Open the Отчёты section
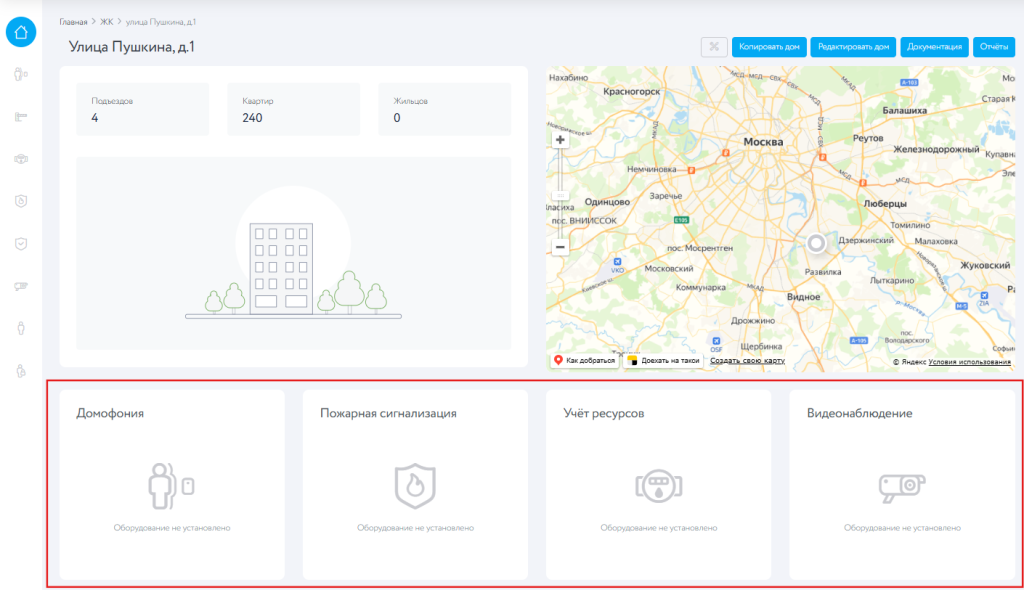Viewport: 1024px width, 590px height. tap(993, 46)
